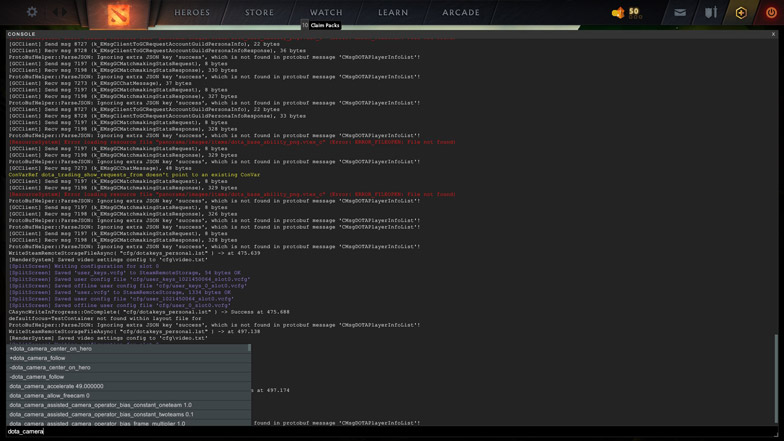This screenshot has width=784, height=441.
Task: Click the red power quit icon
Action: pyautogui.click(x=771, y=12)
